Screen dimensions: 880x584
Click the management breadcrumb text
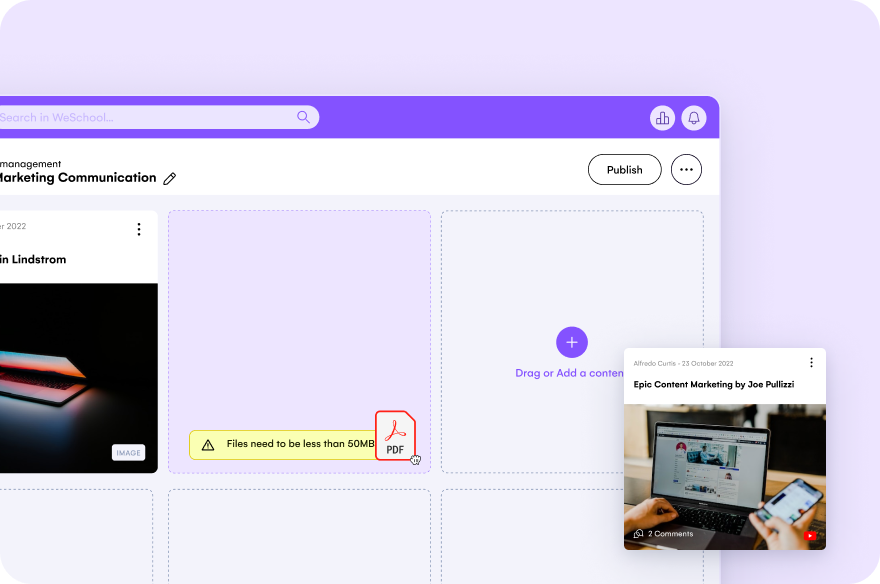(x=30, y=164)
